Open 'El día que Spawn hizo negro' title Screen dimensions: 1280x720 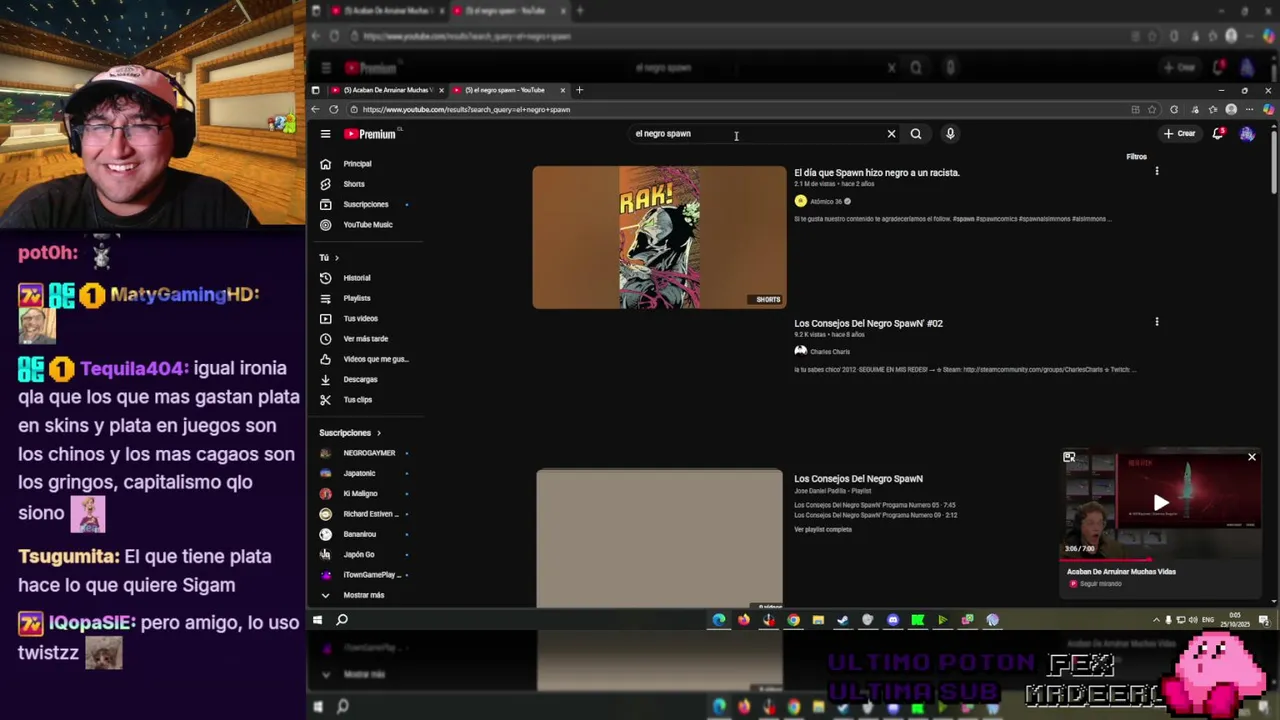877,173
